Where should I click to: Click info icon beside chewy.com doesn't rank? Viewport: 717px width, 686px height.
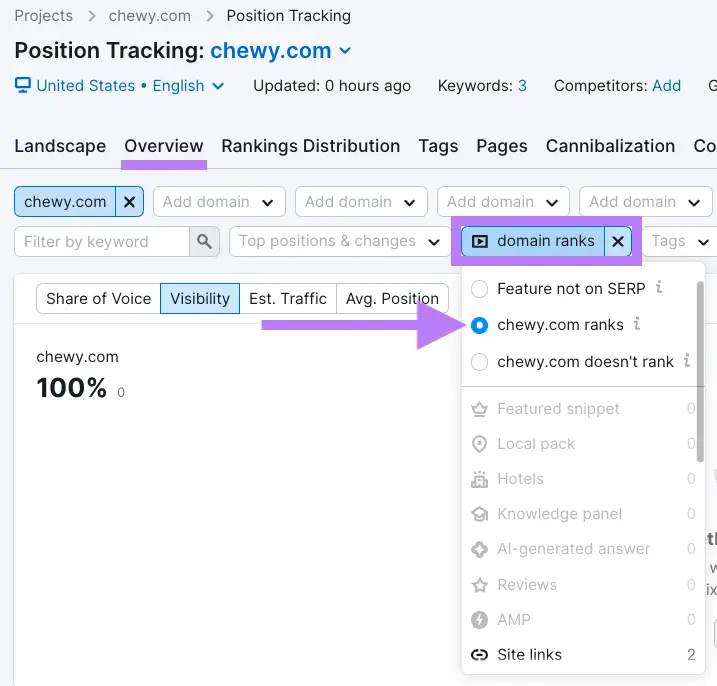pyautogui.click(x=687, y=360)
